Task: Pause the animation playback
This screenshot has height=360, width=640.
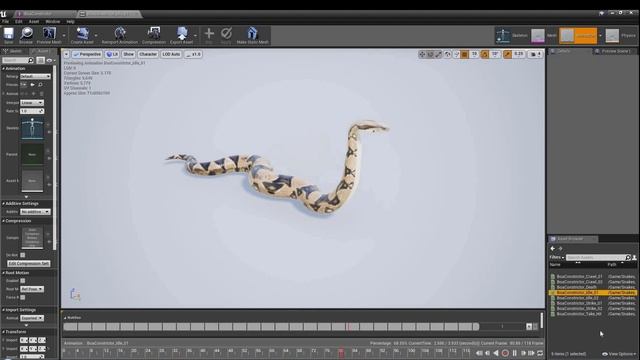Action: click(x=514, y=353)
